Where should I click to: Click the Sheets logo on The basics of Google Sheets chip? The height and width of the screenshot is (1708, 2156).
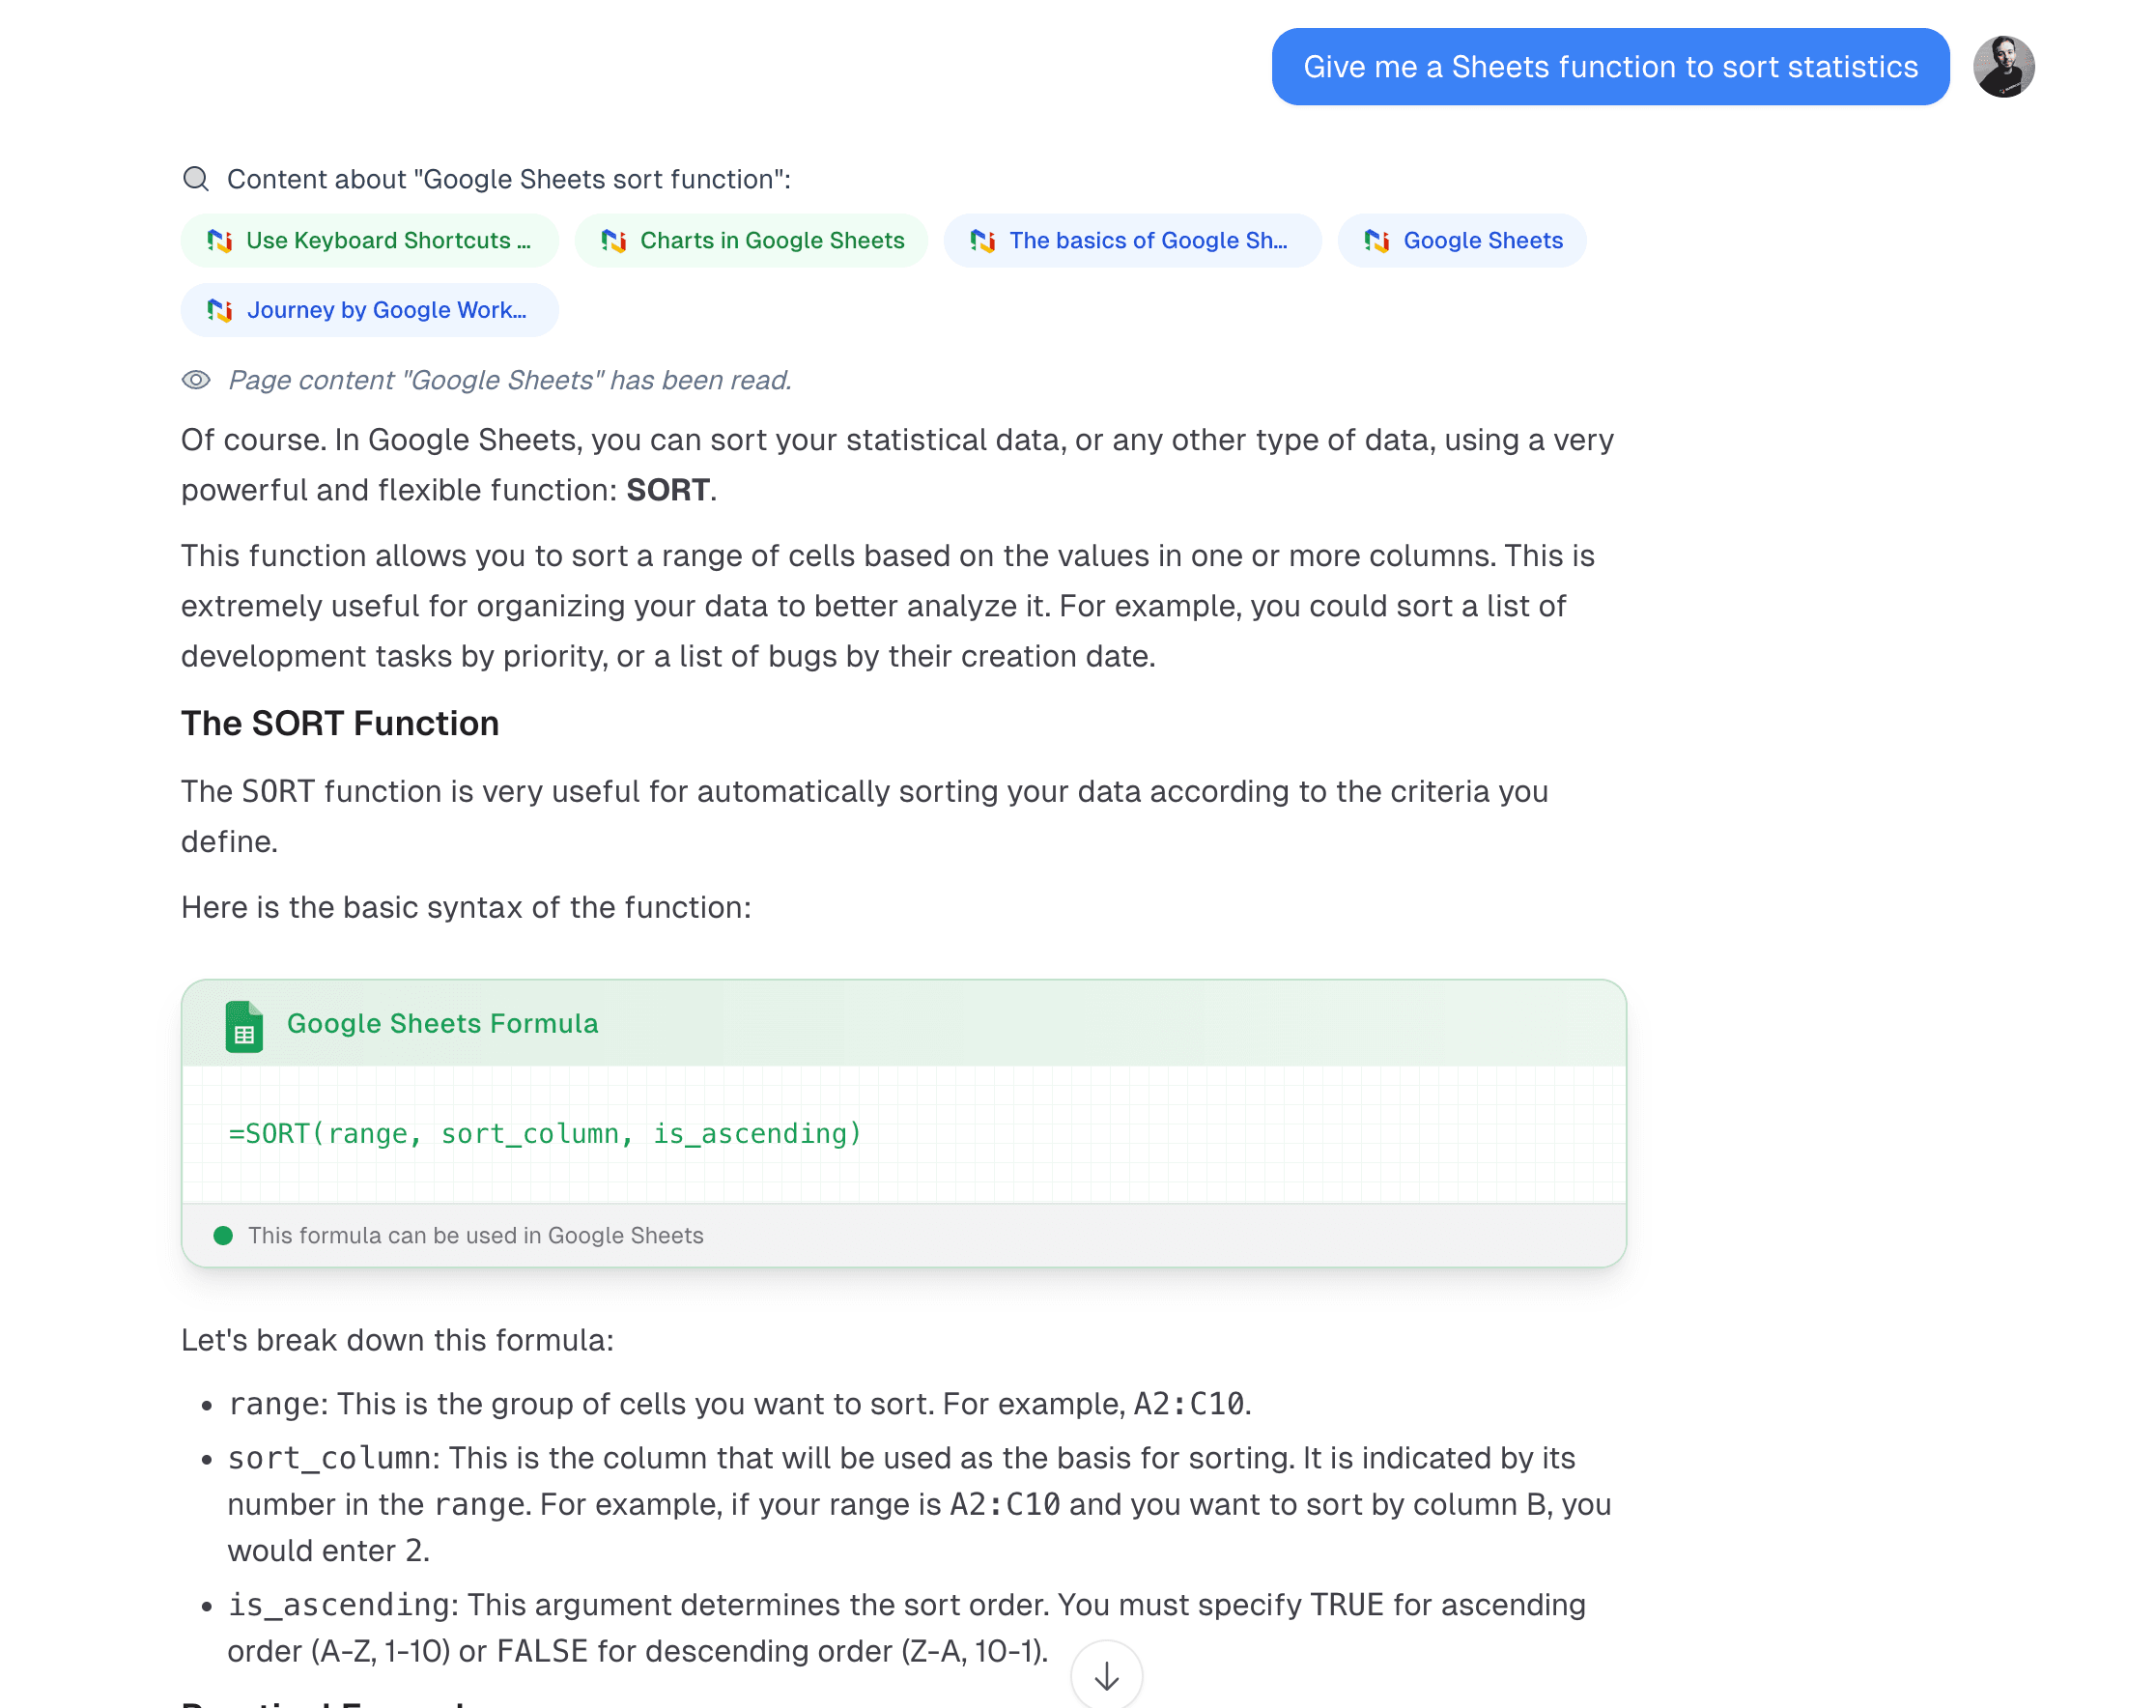click(984, 240)
